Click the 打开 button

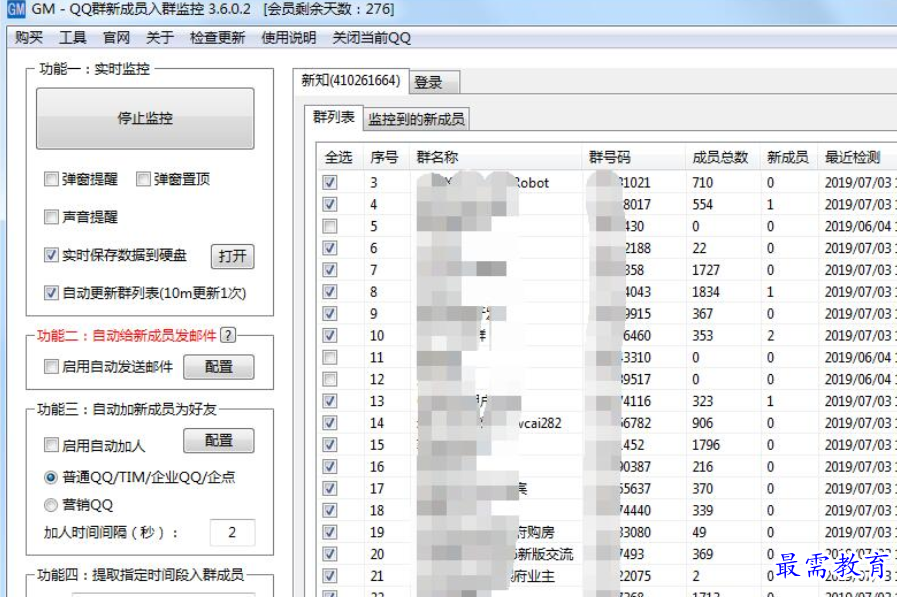tap(232, 256)
